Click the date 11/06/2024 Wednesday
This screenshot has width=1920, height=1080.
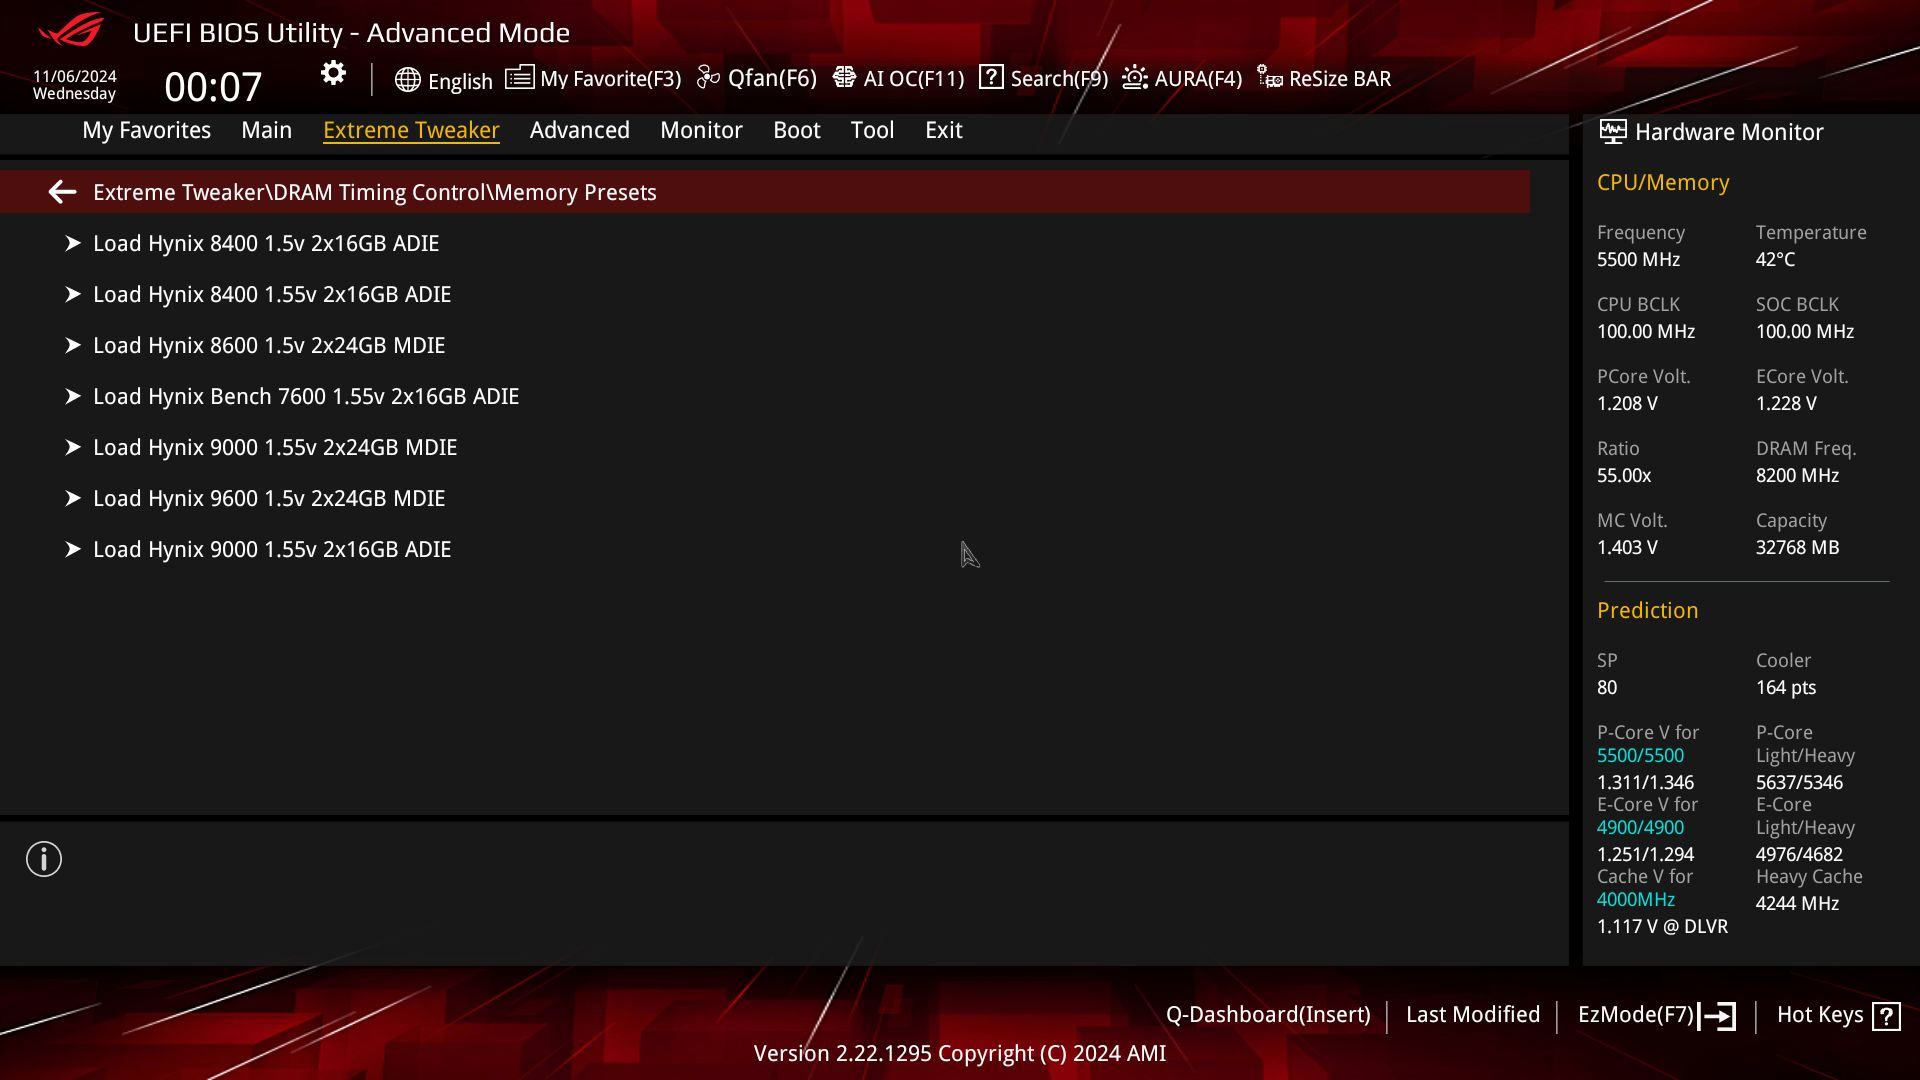(x=74, y=85)
